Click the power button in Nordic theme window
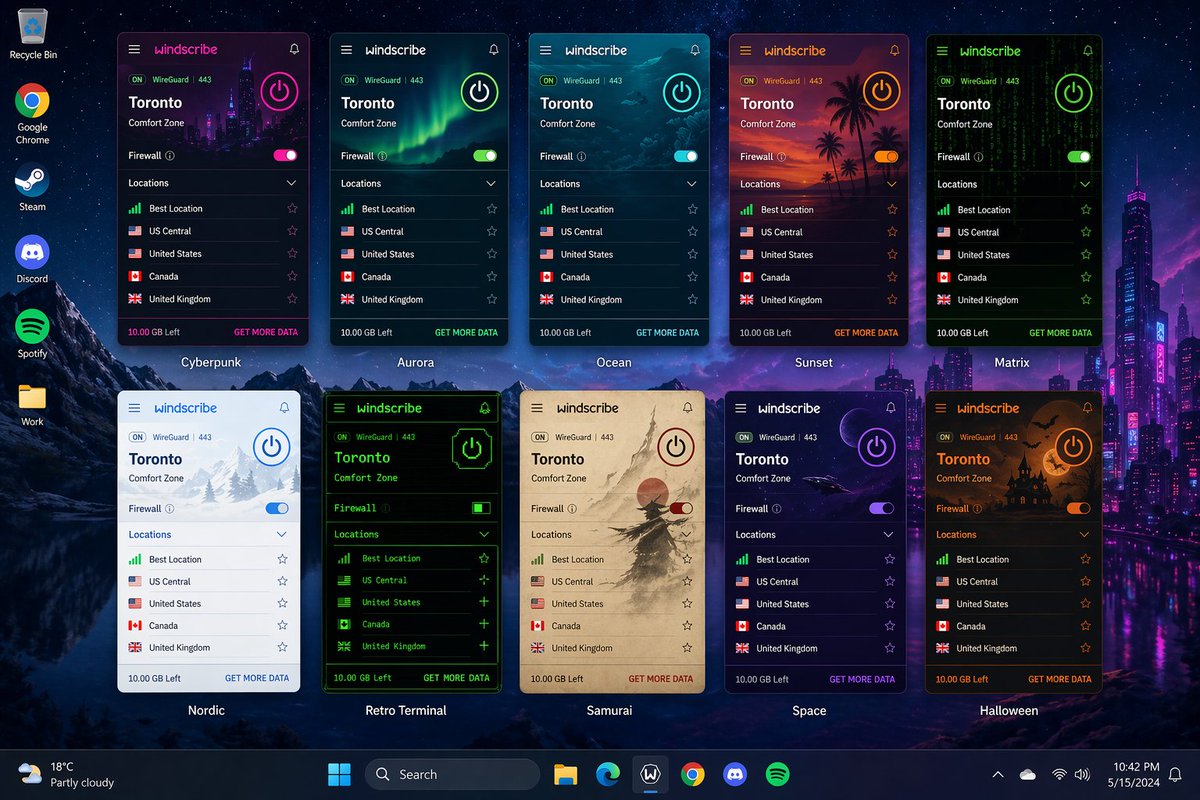This screenshot has width=1200, height=800. (271, 447)
